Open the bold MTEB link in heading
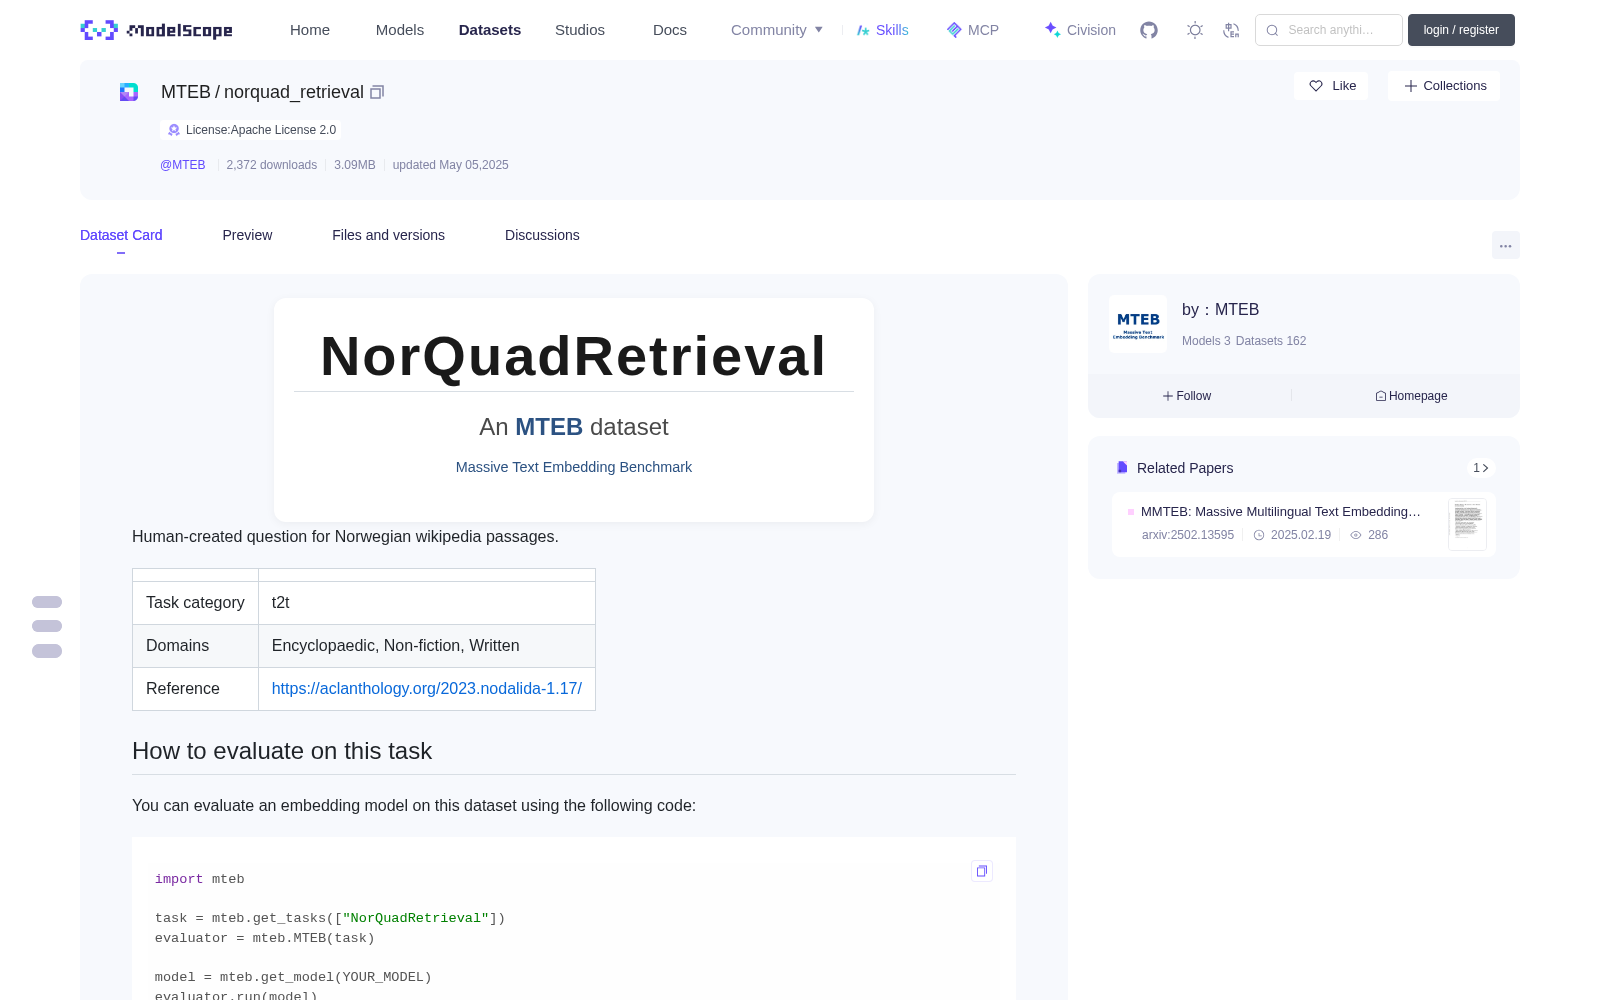The width and height of the screenshot is (1600, 1000). [549, 427]
